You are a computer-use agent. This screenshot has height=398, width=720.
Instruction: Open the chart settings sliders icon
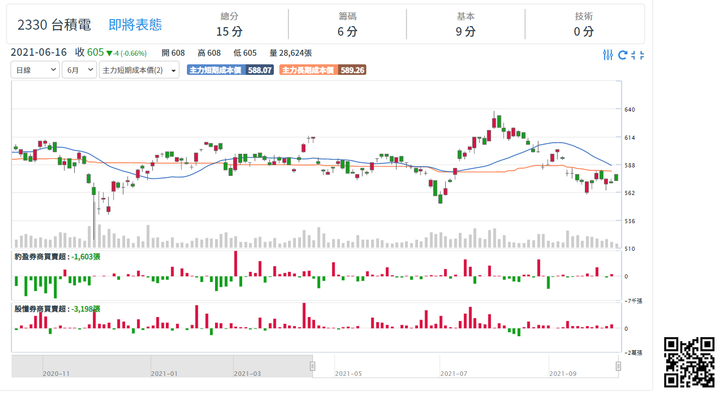[x=608, y=55]
